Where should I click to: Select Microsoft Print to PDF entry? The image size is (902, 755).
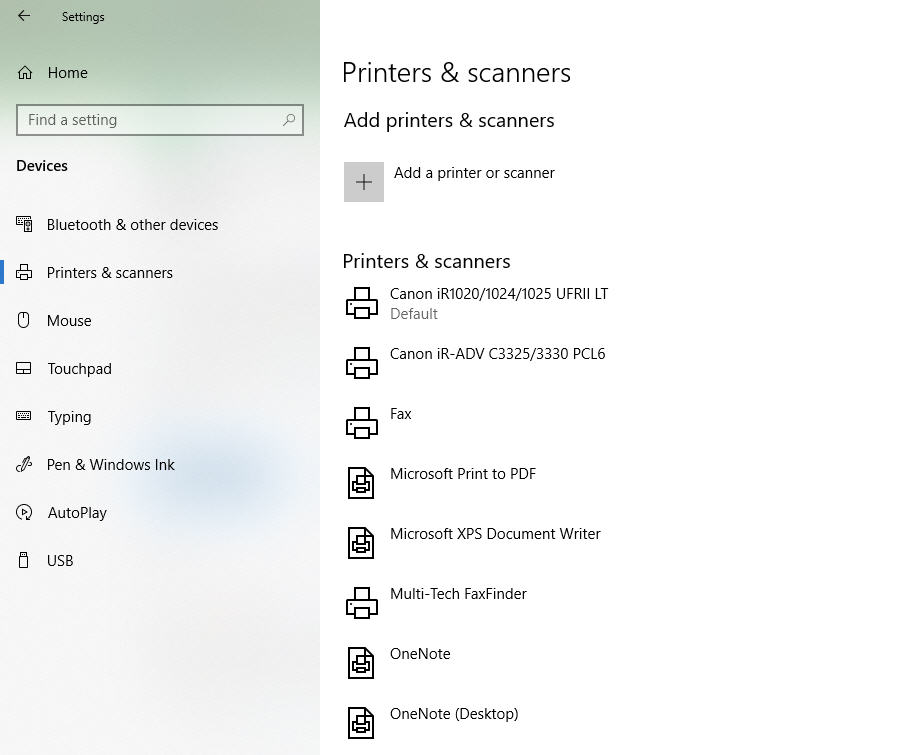(463, 474)
